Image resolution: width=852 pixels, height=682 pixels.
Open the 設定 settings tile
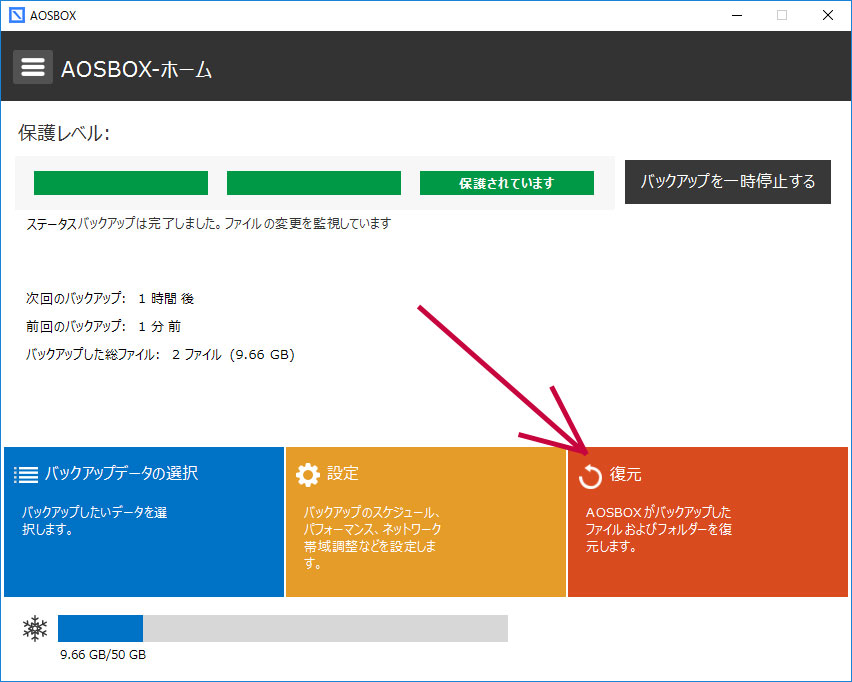[425, 522]
